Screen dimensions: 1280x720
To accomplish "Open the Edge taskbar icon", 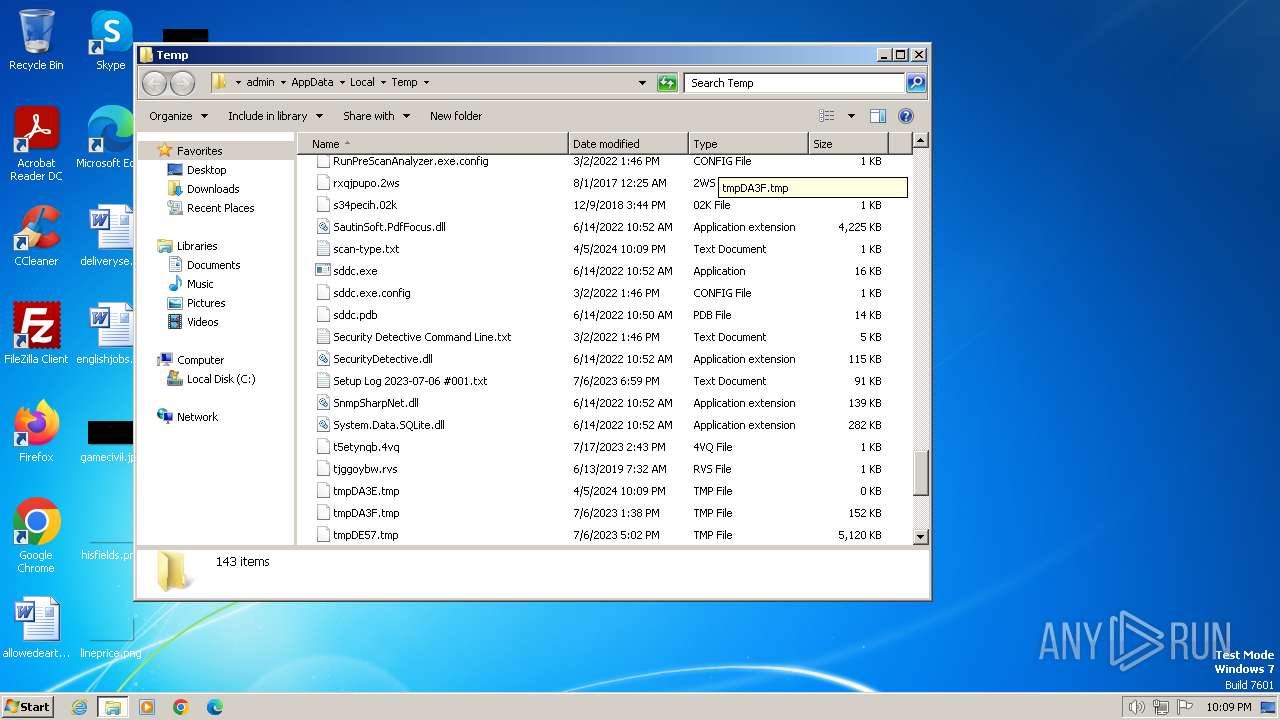I will pyautogui.click(x=215, y=707).
